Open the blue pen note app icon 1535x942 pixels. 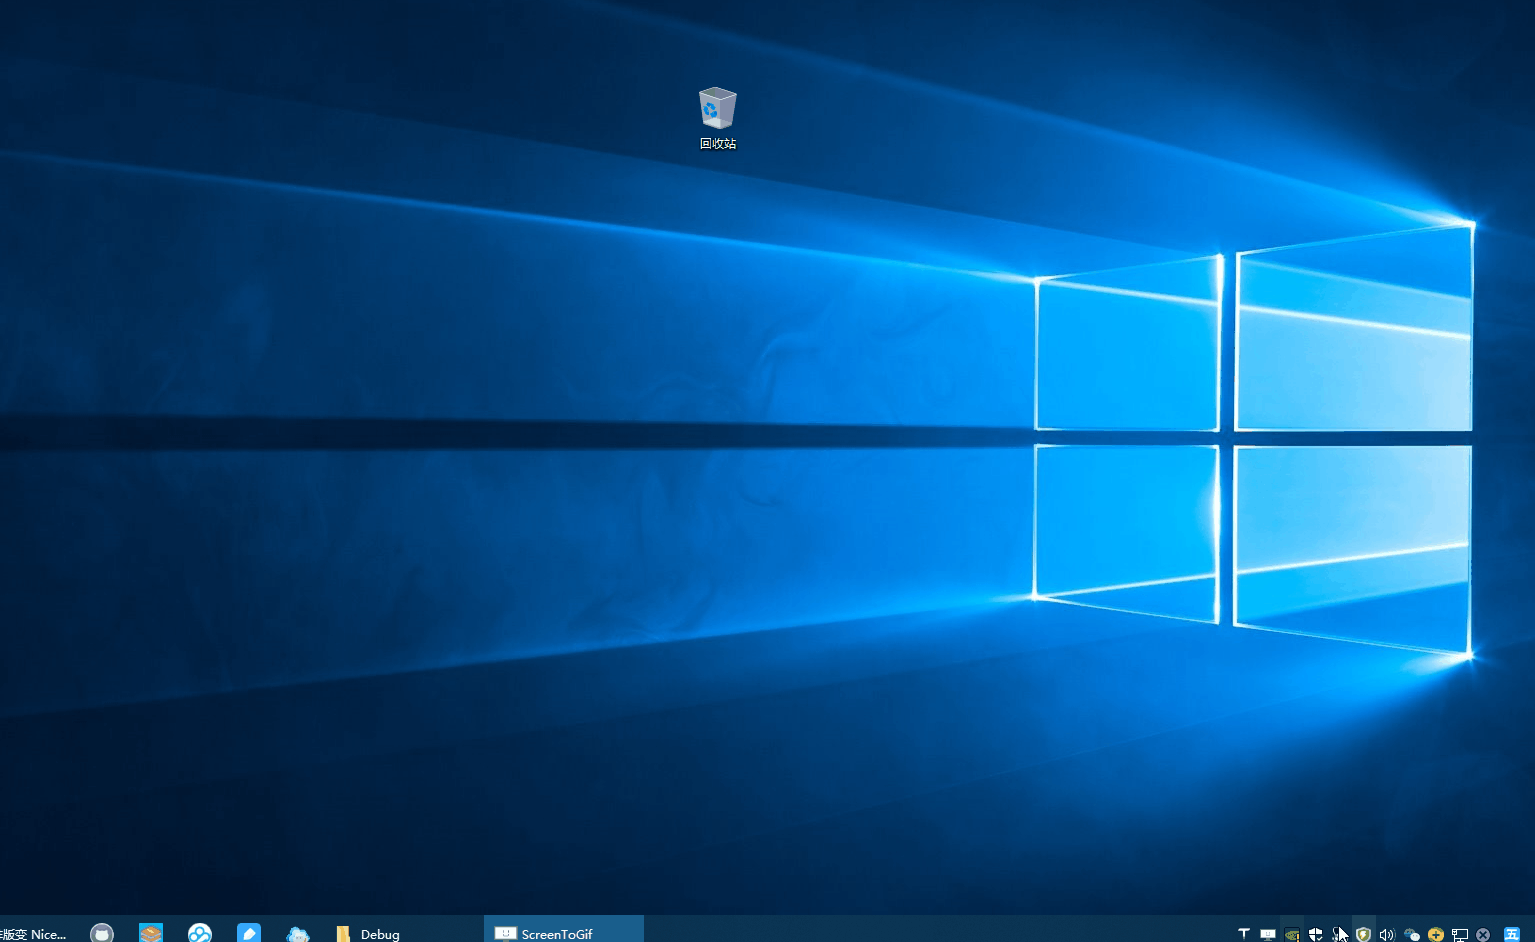coord(249,933)
